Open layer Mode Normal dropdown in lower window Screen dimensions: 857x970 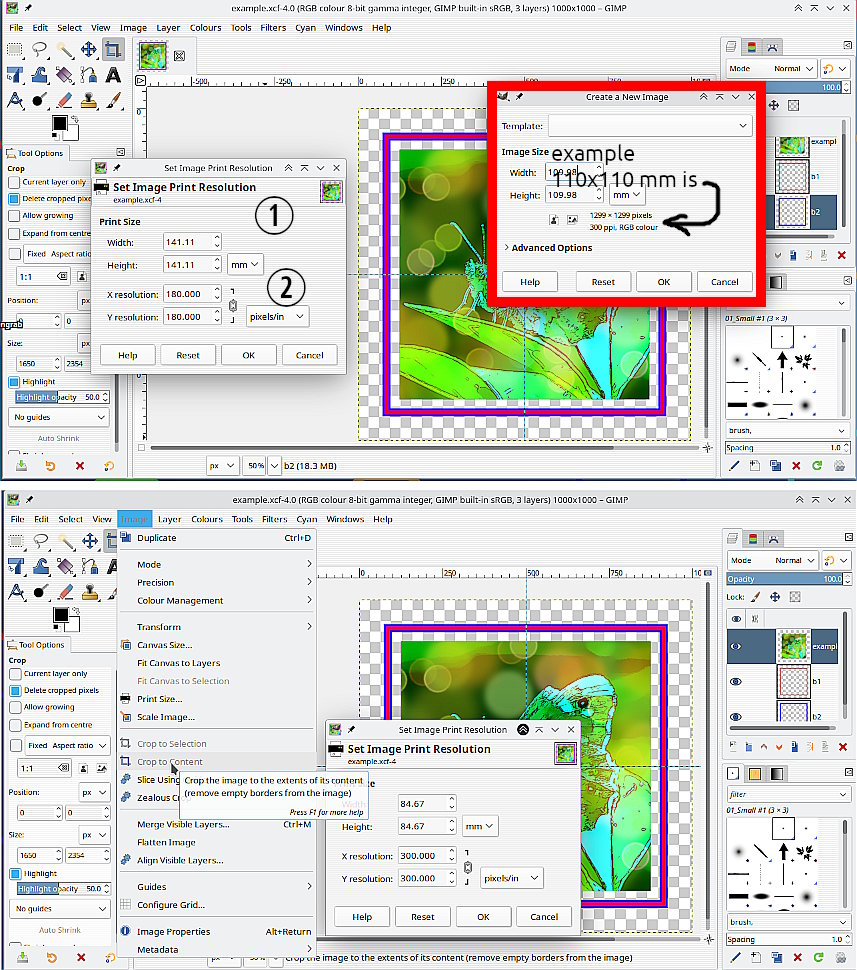(772, 560)
